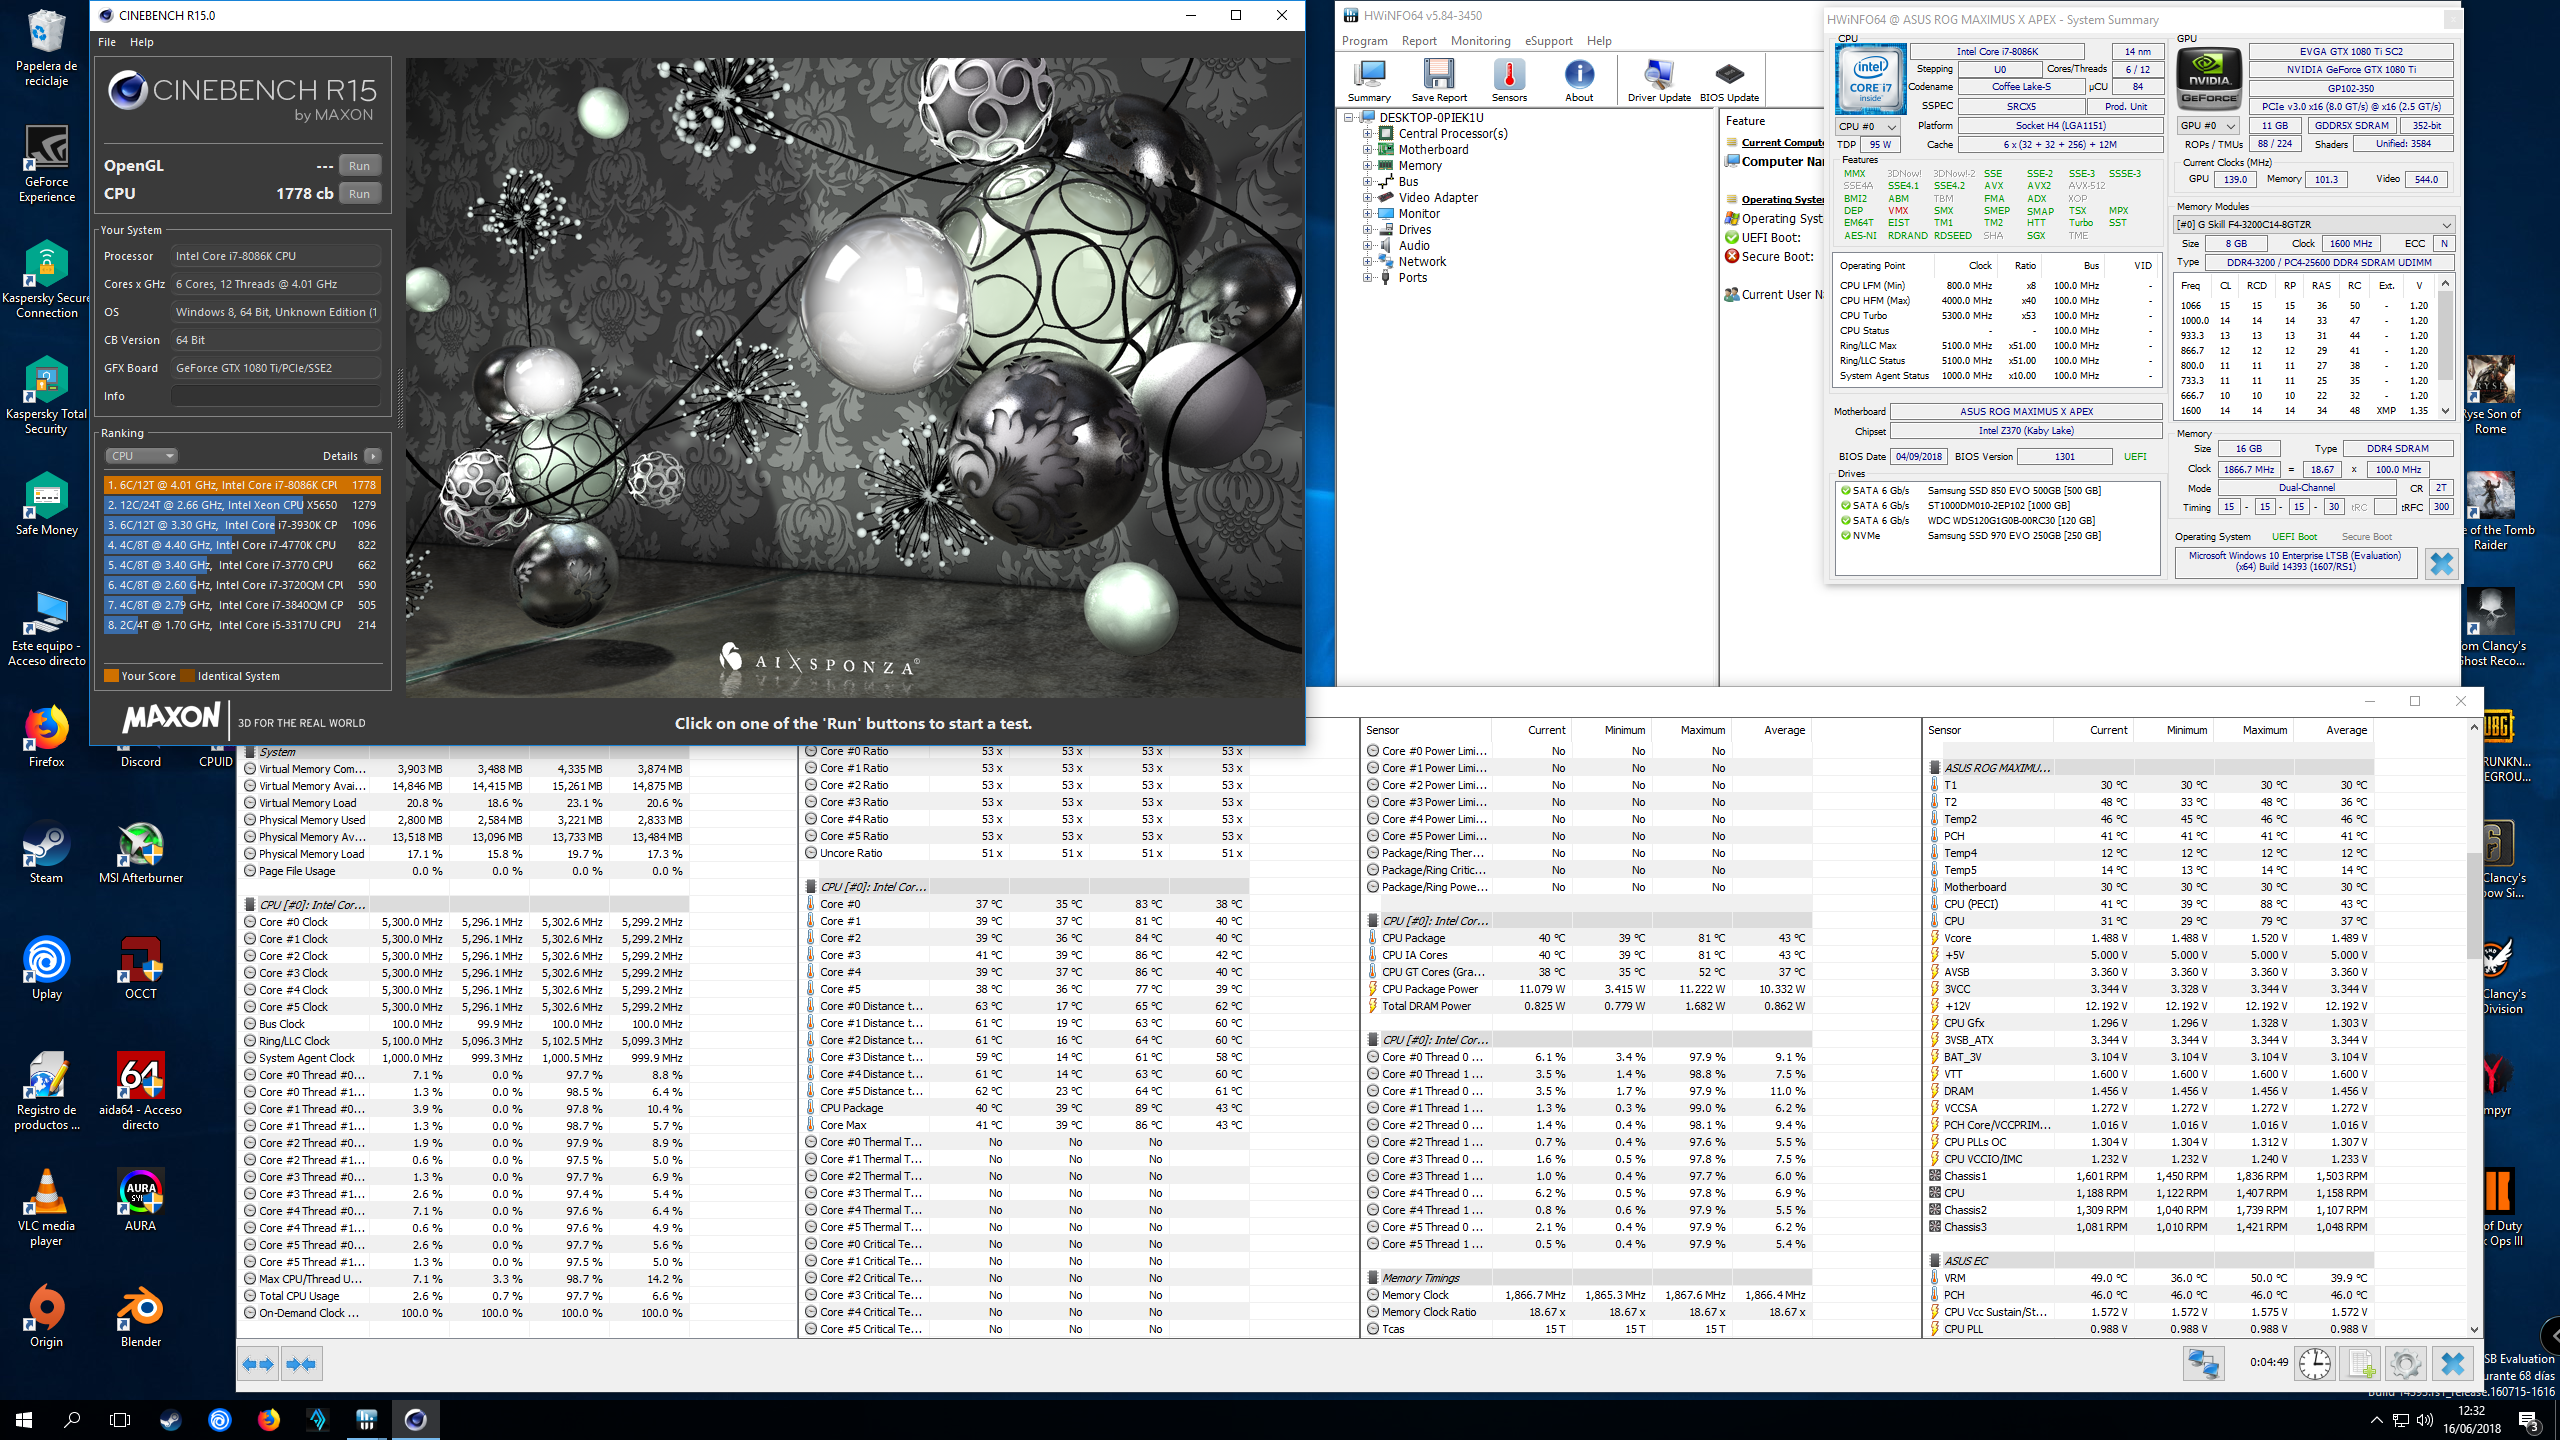This screenshot has height=1440, width=2560.
Task: Open HWiNFO64 Report menu
Action: 1418,41
